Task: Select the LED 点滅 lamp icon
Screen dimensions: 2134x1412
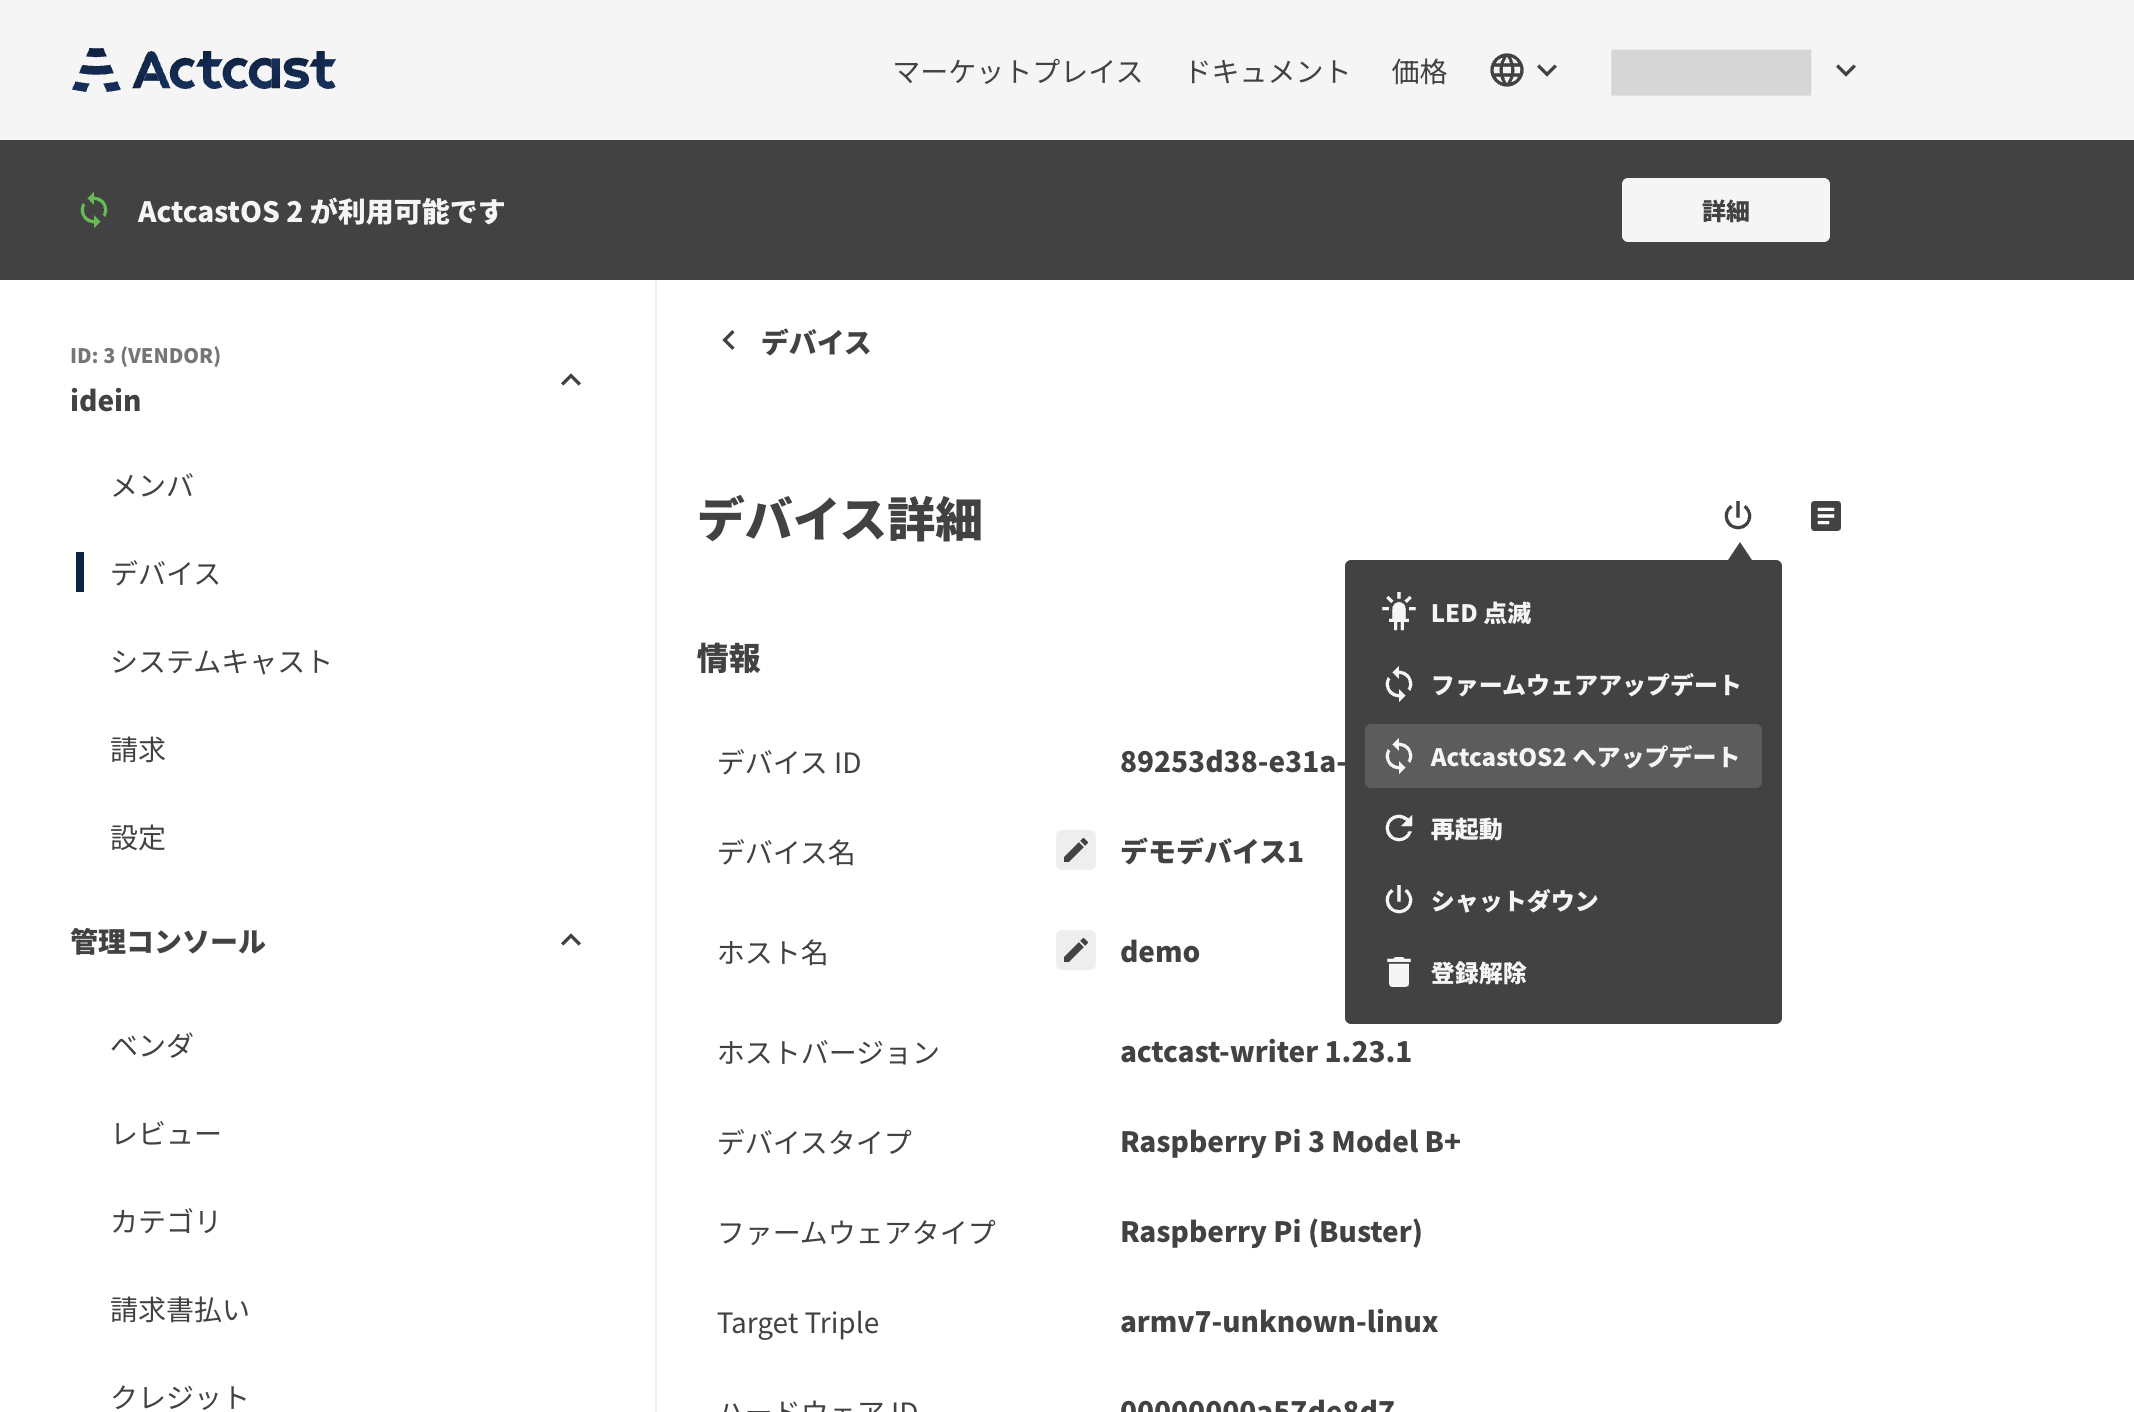Action: tap(1400, 611)
